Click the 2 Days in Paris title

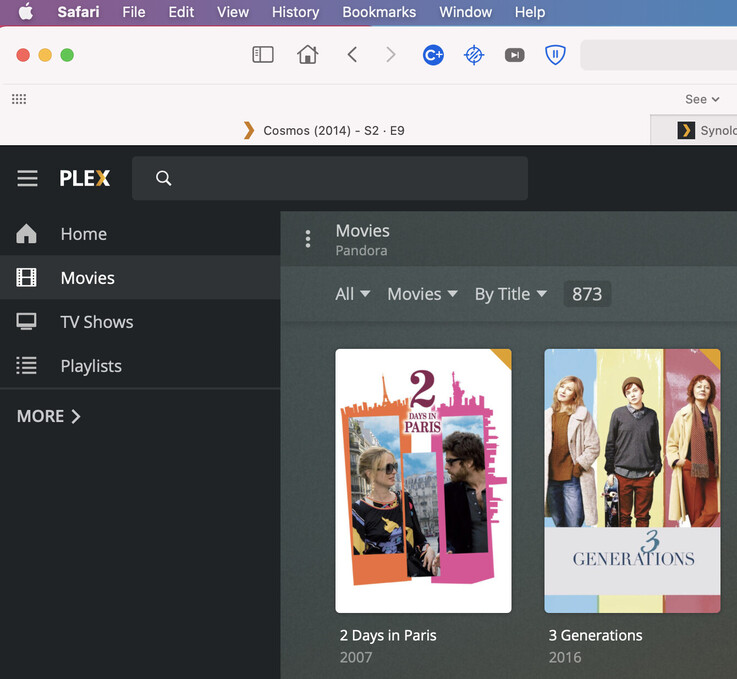388,635
